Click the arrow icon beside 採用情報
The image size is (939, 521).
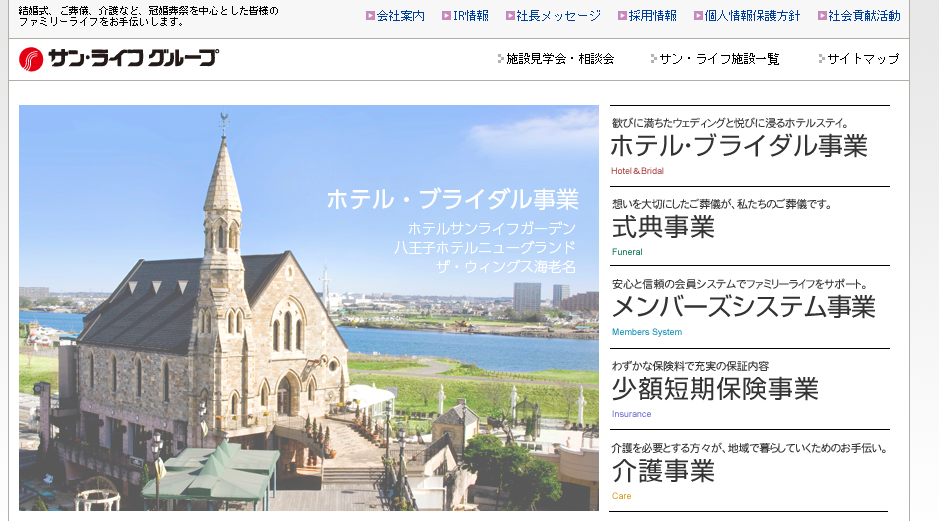(622, 16)
